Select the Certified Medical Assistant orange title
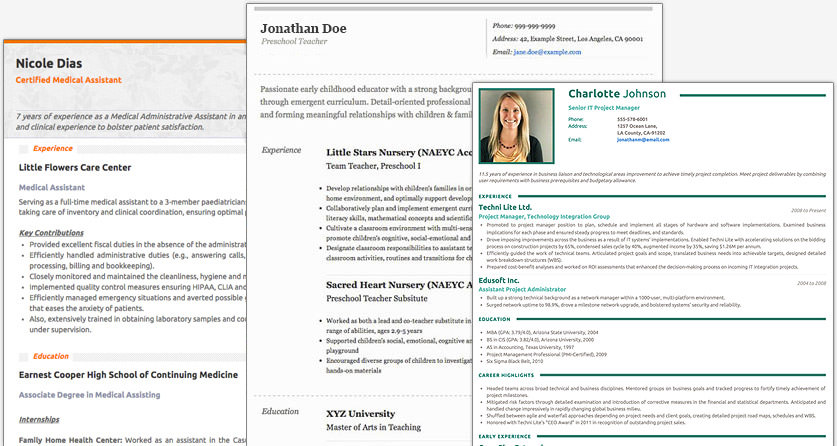Image resolution: width=837 pixels, height=446 pixels. [68, 80]
